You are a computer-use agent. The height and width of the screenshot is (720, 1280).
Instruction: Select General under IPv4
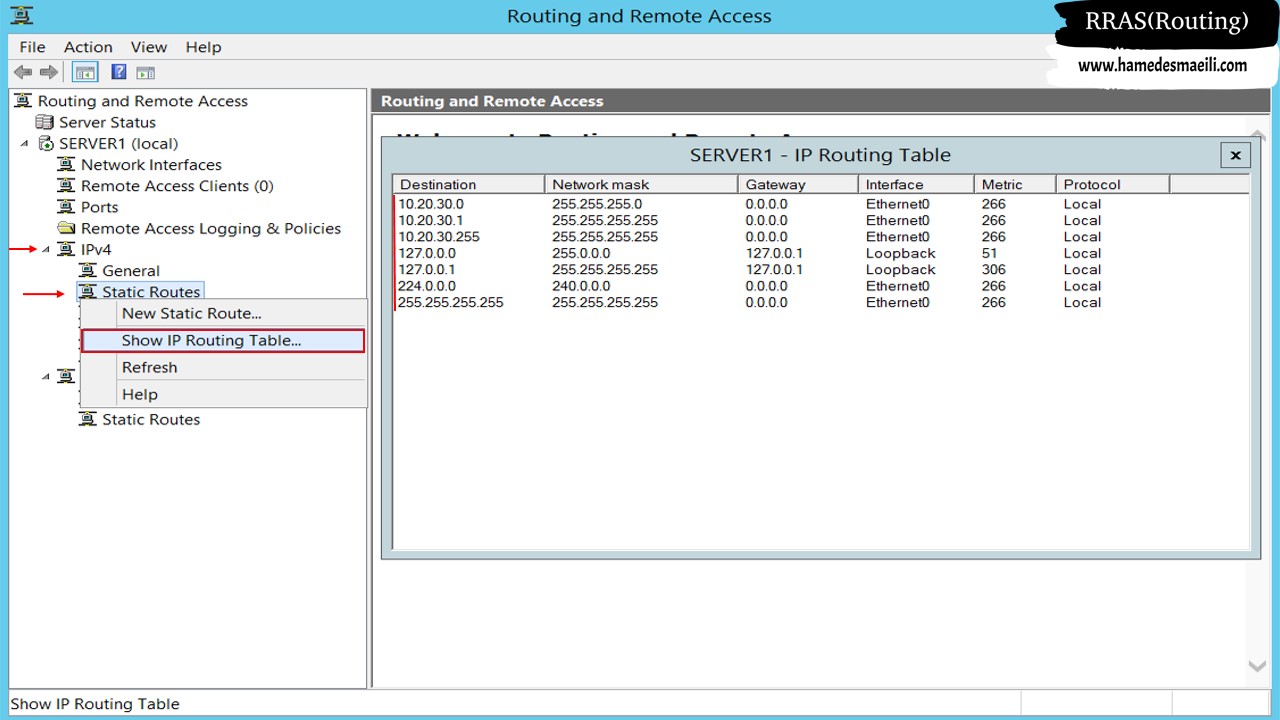131,270
